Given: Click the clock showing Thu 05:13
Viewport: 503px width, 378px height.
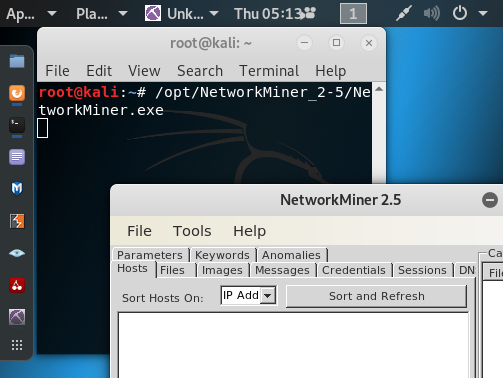Looking at the screenshot, I should tap(268, 14).
